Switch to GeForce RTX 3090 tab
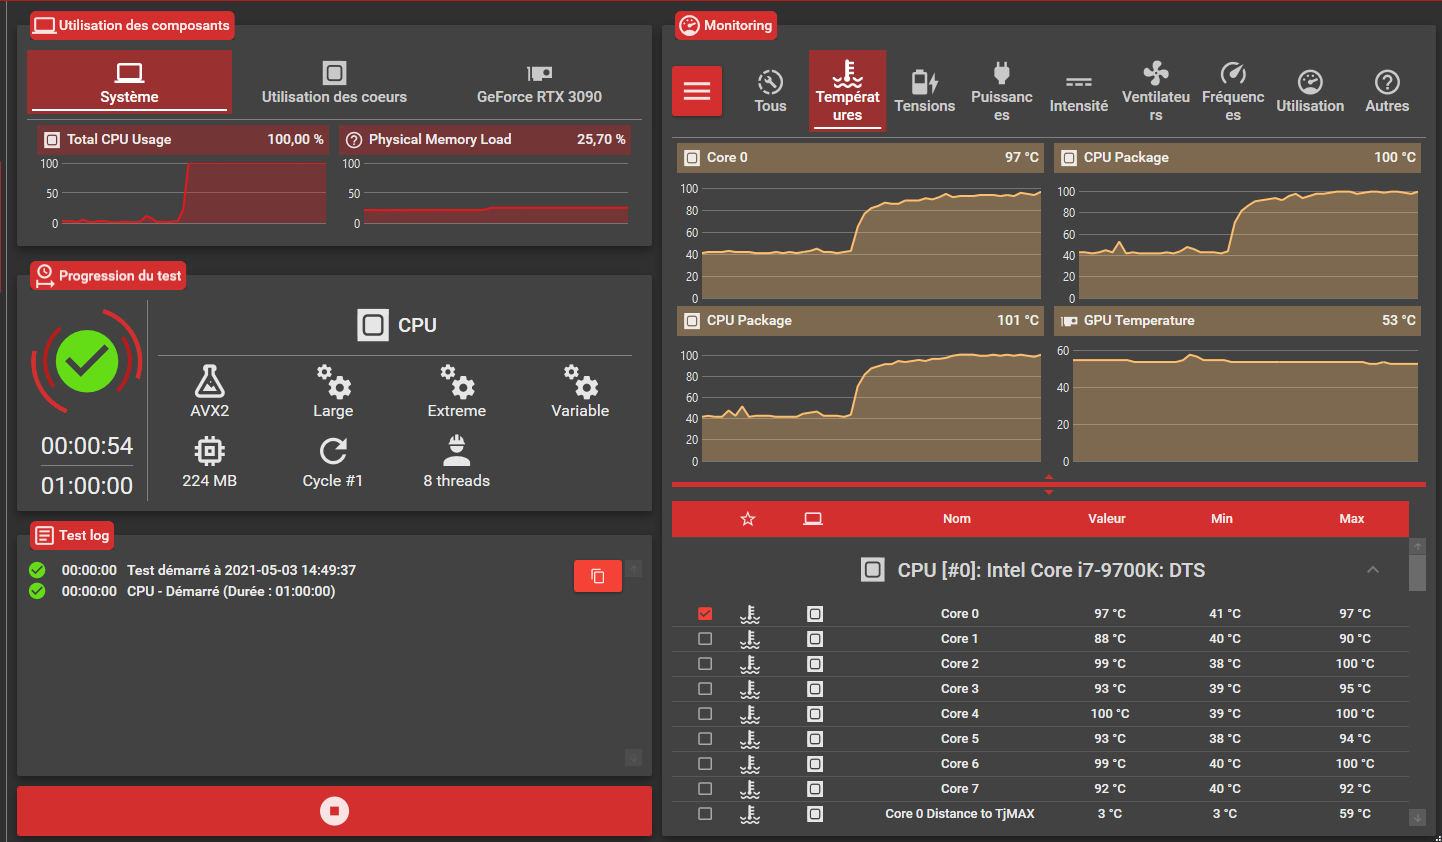1442x842 pixels. [539, 82]
